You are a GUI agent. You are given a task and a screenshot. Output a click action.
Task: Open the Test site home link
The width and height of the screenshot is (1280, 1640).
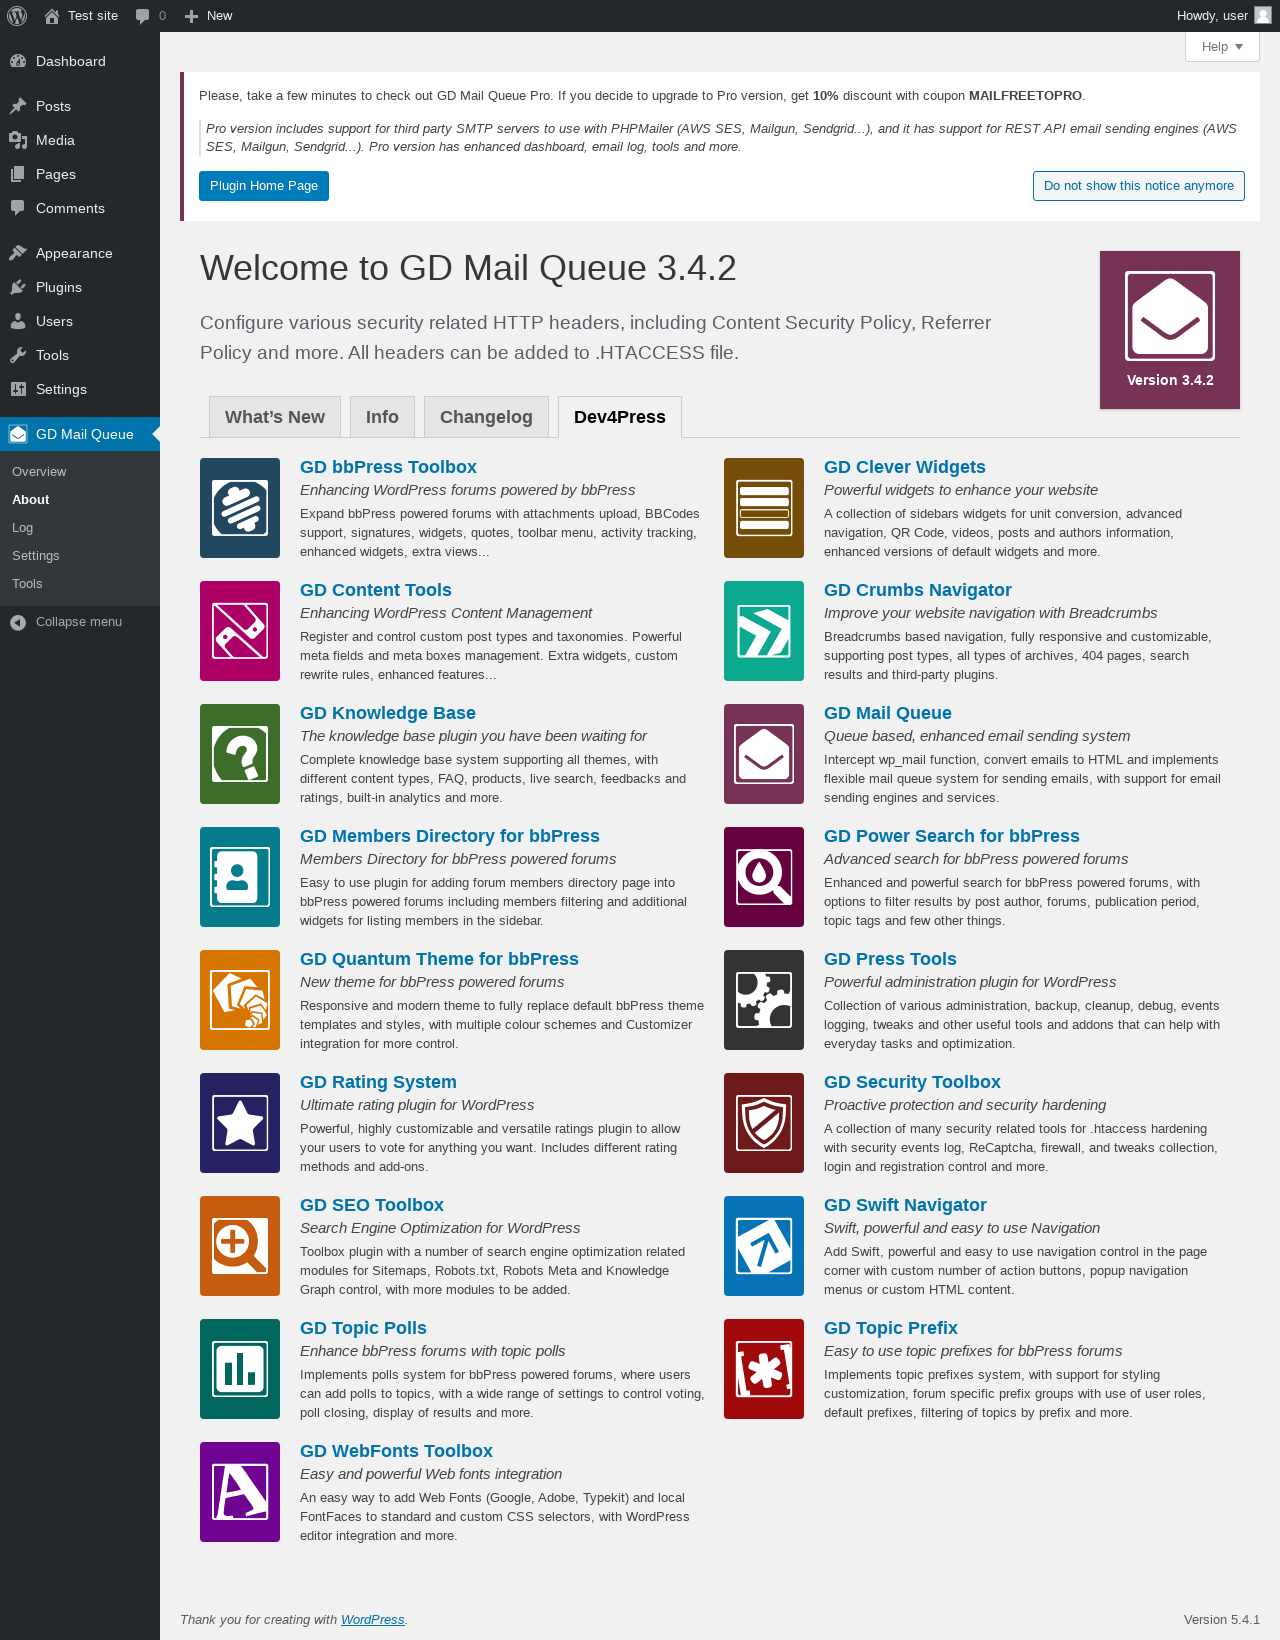(x=81, y=16)
